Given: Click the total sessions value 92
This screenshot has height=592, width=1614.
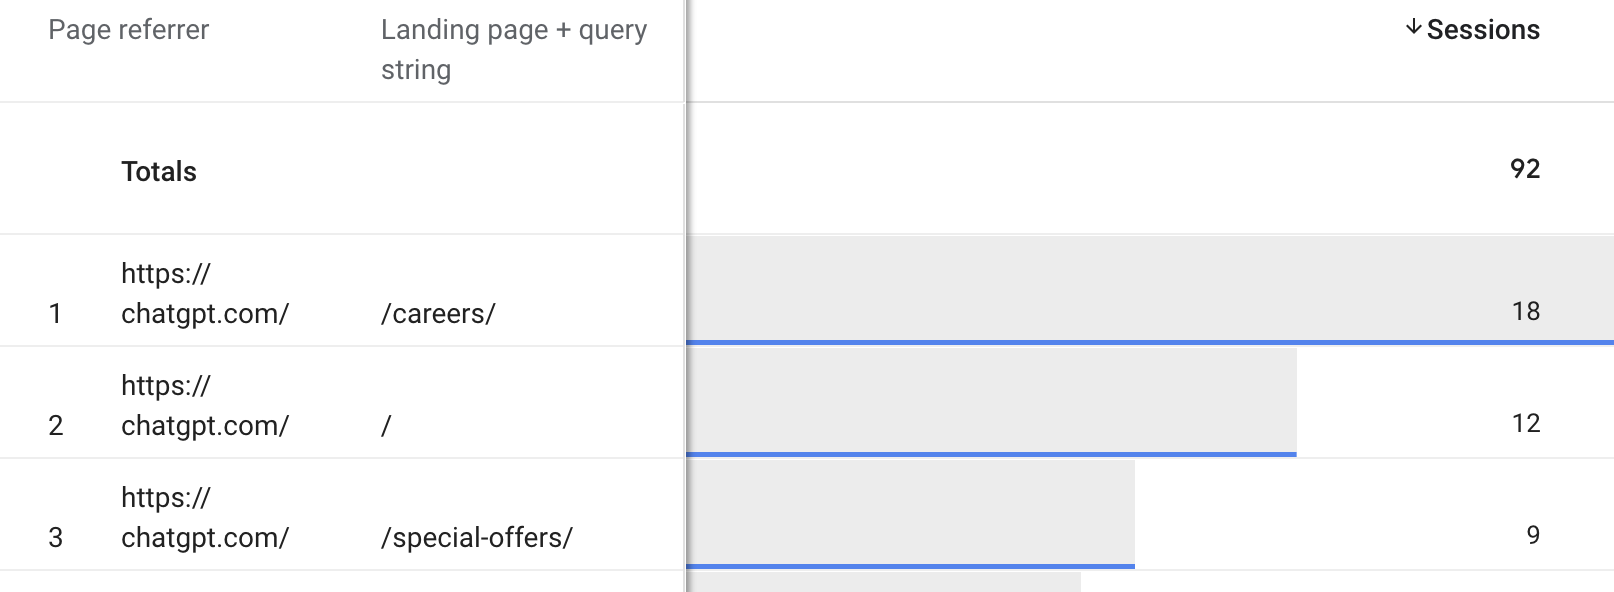Looking at the screenshot, I should 1525,169.
